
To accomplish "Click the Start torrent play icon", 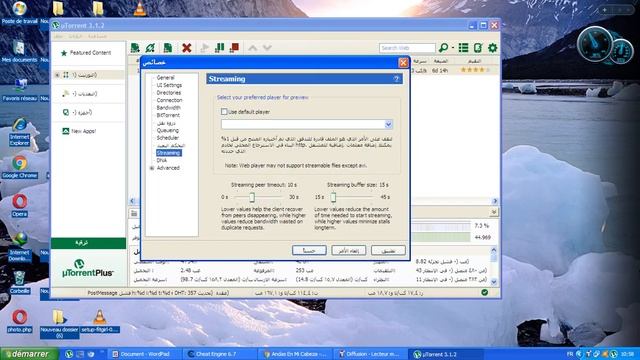I will [x=205, y=48].
